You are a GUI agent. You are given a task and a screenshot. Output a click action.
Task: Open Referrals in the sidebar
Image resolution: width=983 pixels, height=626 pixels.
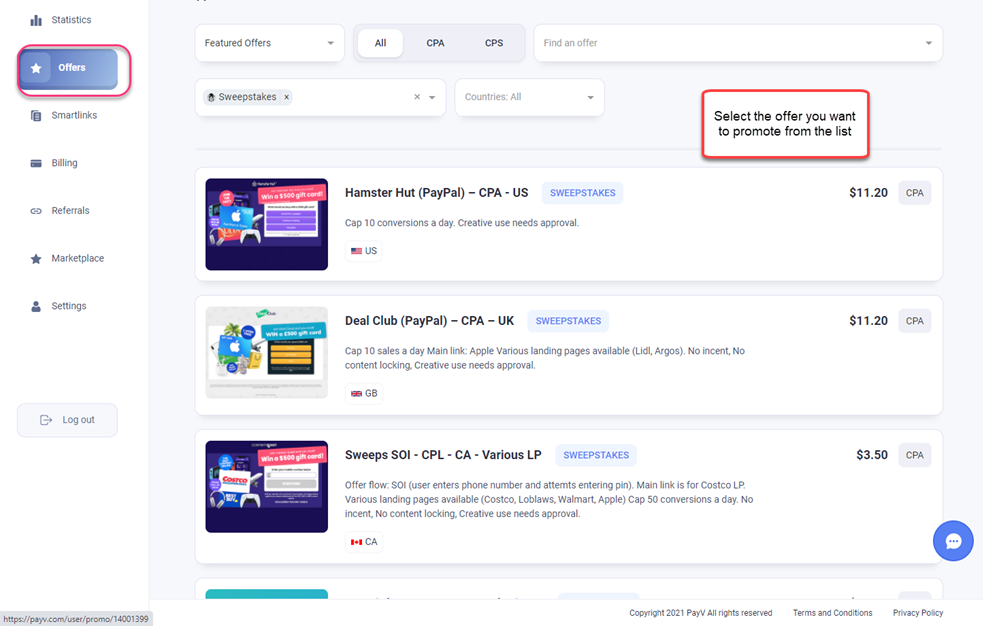(x=70, y=211)
